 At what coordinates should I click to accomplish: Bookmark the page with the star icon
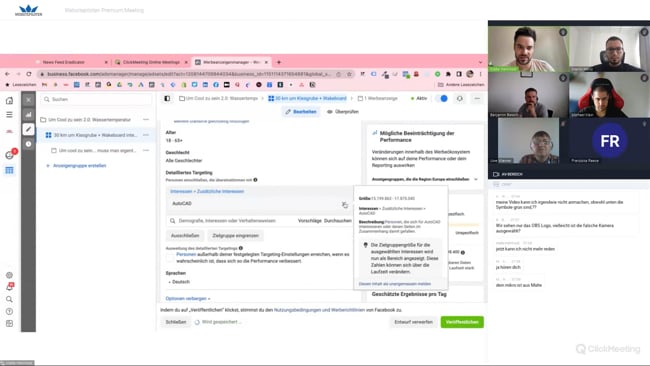tap(349, 74)
